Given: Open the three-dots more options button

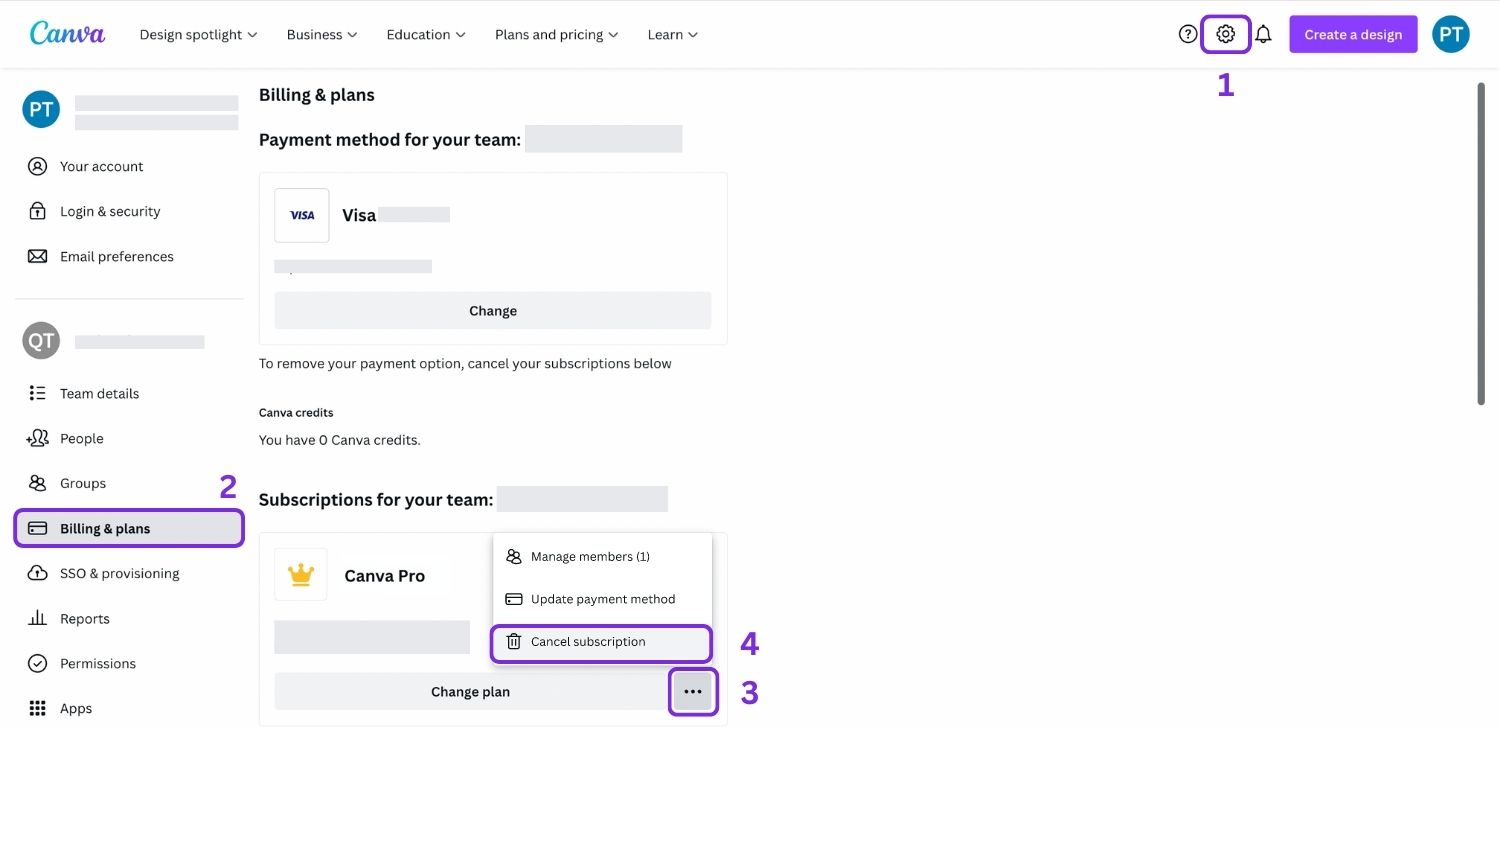Looking at the screenshot, I should point(693,692).
